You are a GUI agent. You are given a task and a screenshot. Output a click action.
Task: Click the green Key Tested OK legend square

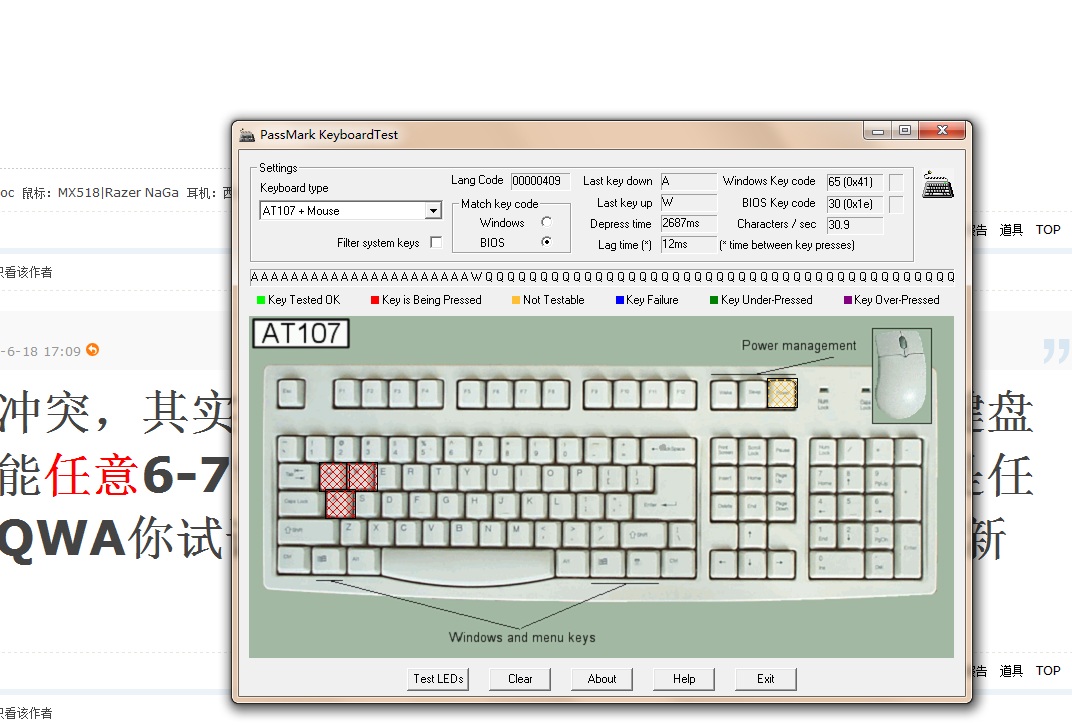(x=260, y=300)
